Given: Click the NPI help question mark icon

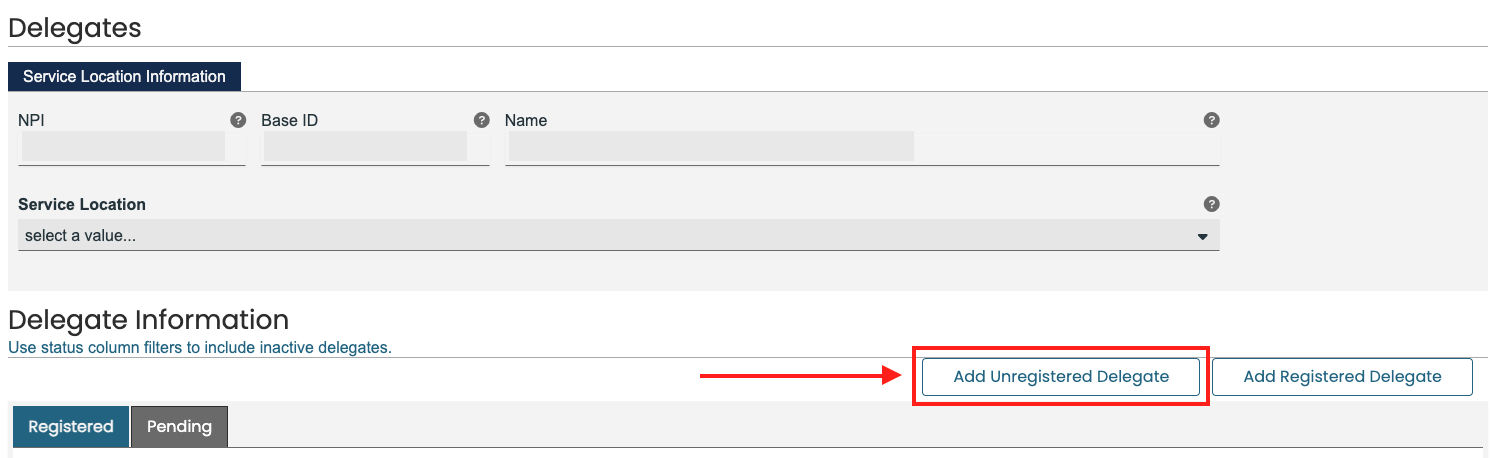Looking at the screenshot, I should pos(238,120).
